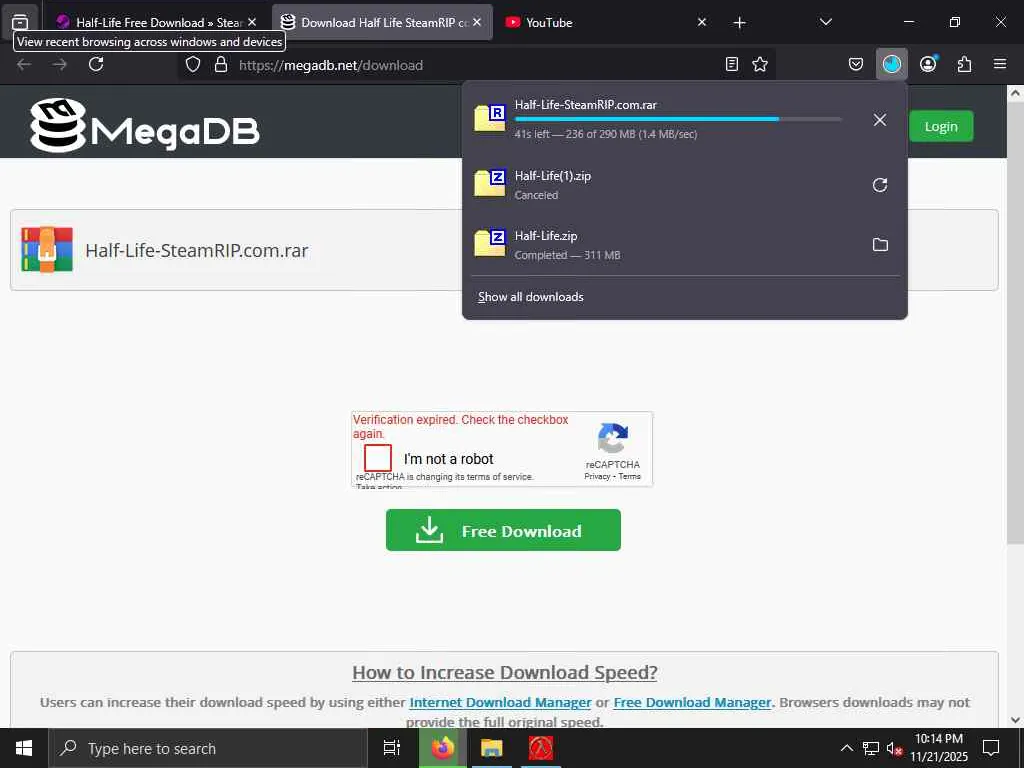Screen dimensions: 1024x768
Task: Click the address bar URL
Action: coord(330,65)
